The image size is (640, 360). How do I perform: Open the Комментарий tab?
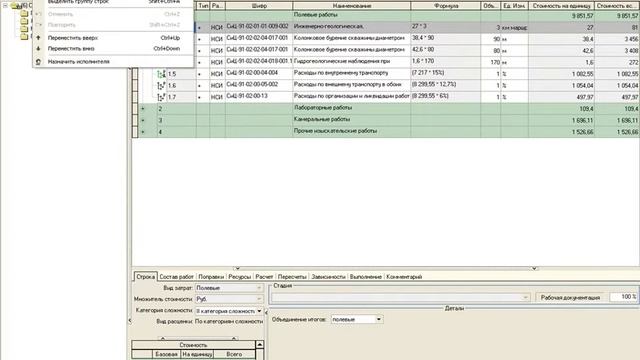404,277
